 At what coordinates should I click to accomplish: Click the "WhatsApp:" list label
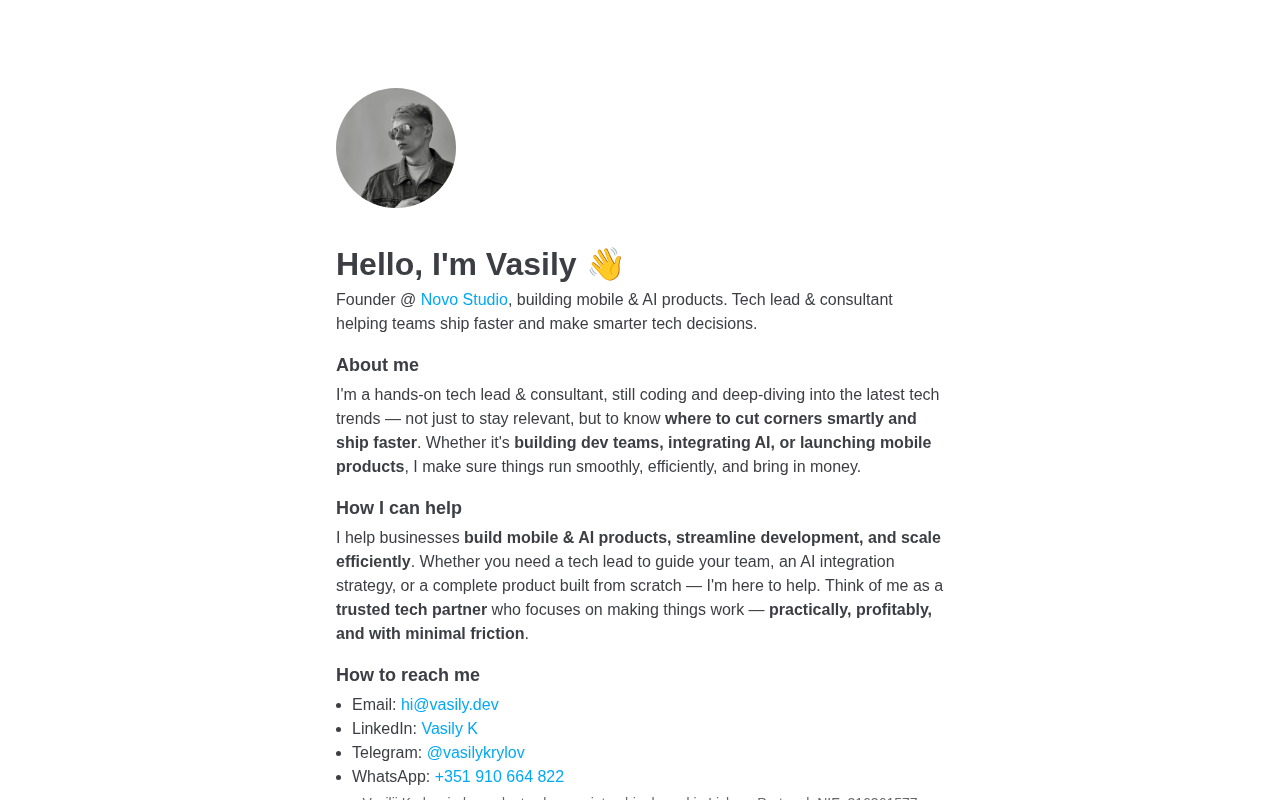click(x=391, y=777)
